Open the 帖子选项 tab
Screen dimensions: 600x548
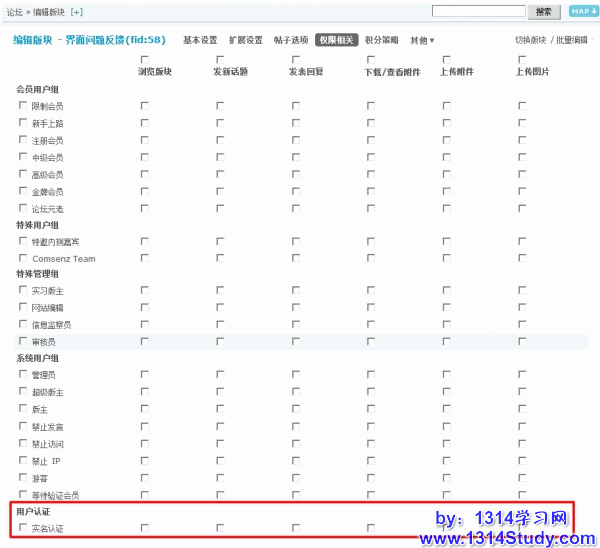click(291, 41)
